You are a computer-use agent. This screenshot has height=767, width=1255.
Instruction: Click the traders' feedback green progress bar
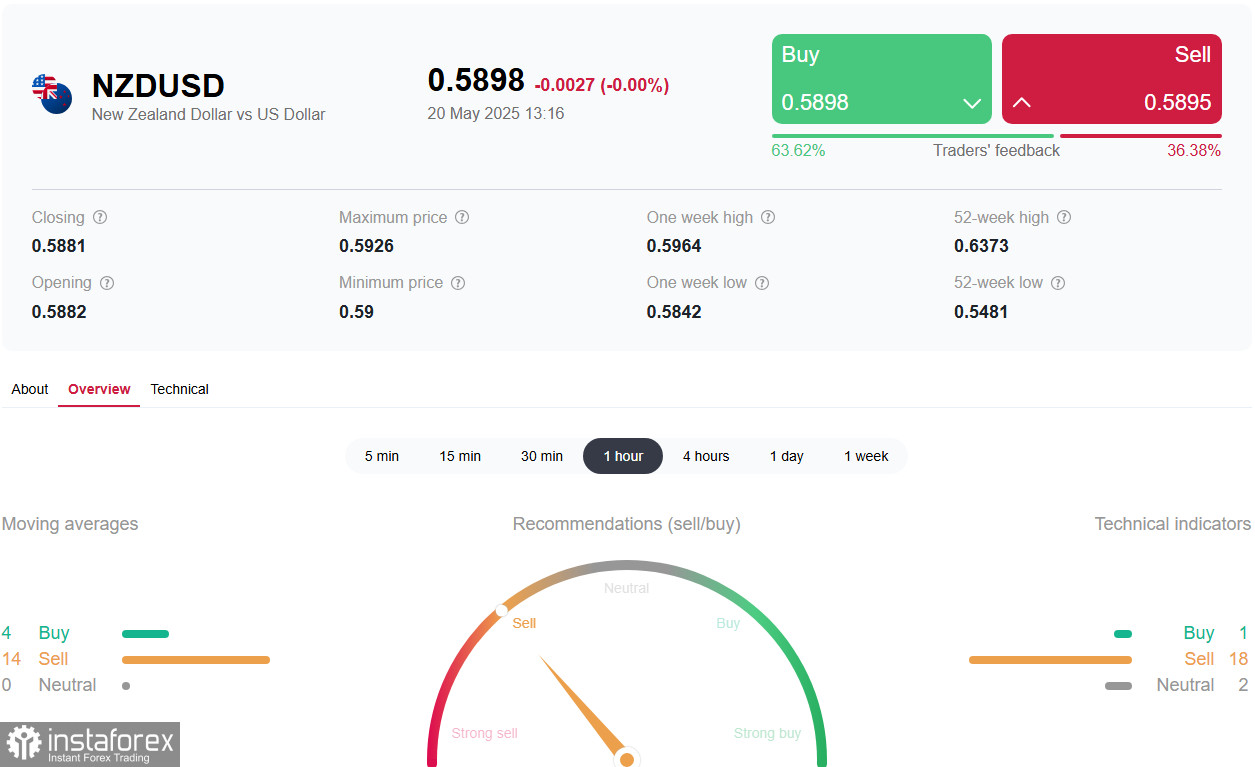click(912, 136)
